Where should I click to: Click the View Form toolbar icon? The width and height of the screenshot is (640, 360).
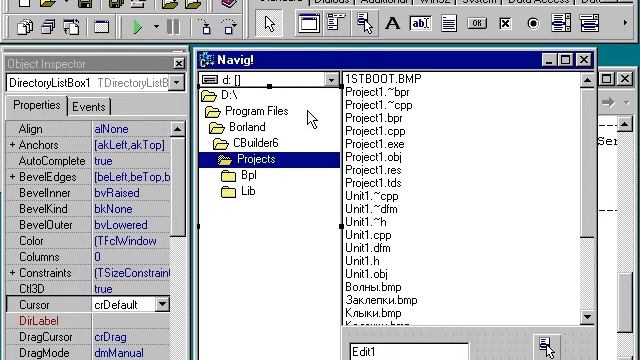49,27
